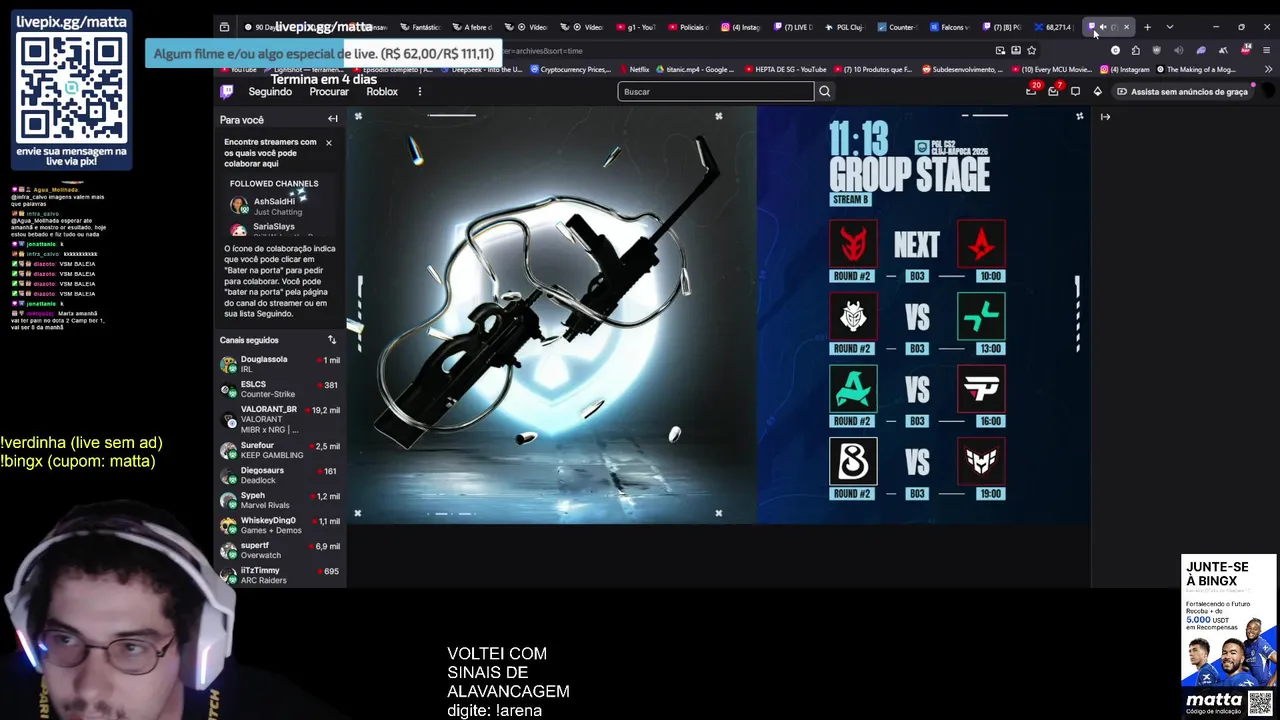Switch to the Falcons v browser tab
This screenshot has height=720, width=1280.
pyautogui.click(x=948, y=27)
